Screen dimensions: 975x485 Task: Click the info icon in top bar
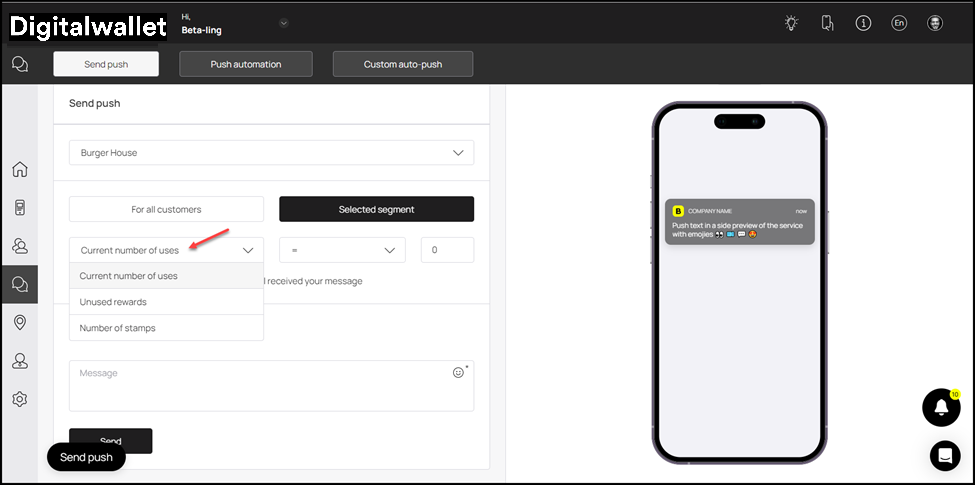click(863, 23)
